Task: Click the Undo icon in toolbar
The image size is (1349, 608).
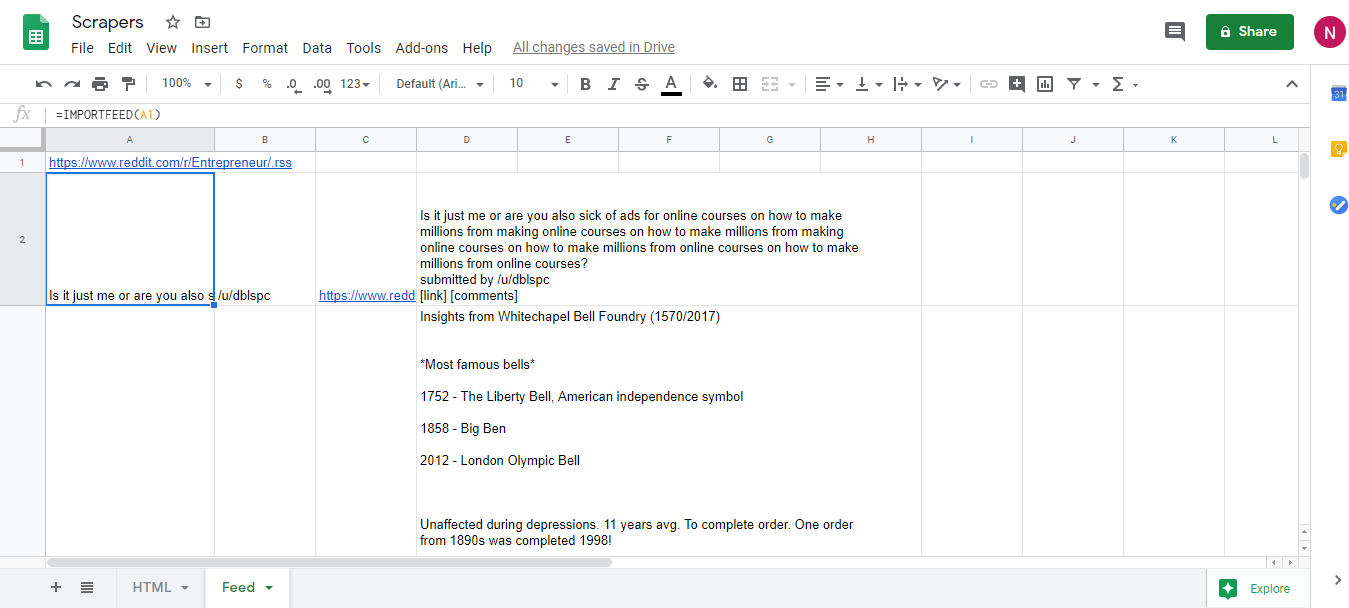Action: click(43, 84)
